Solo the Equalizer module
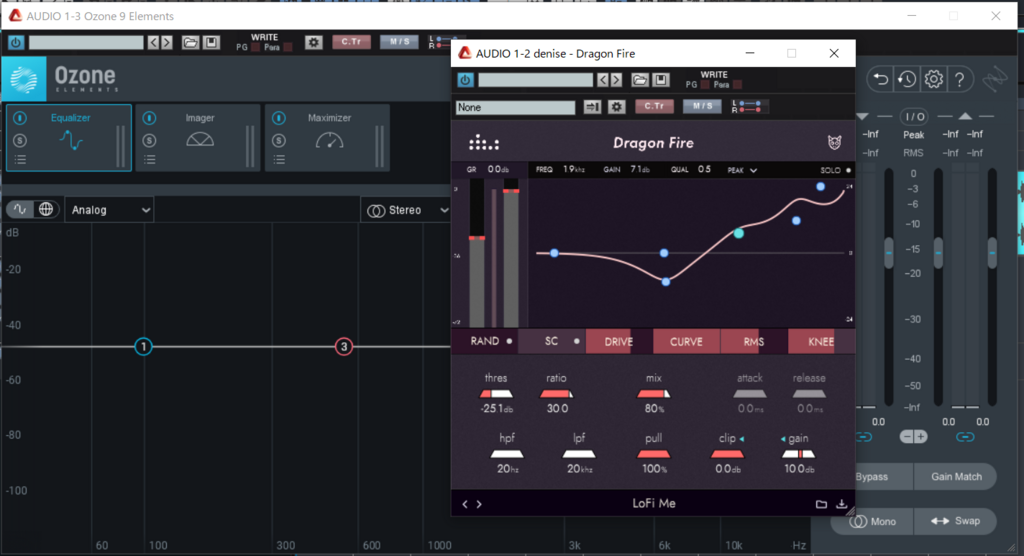The image size is (1024, 556). (20, 140)
